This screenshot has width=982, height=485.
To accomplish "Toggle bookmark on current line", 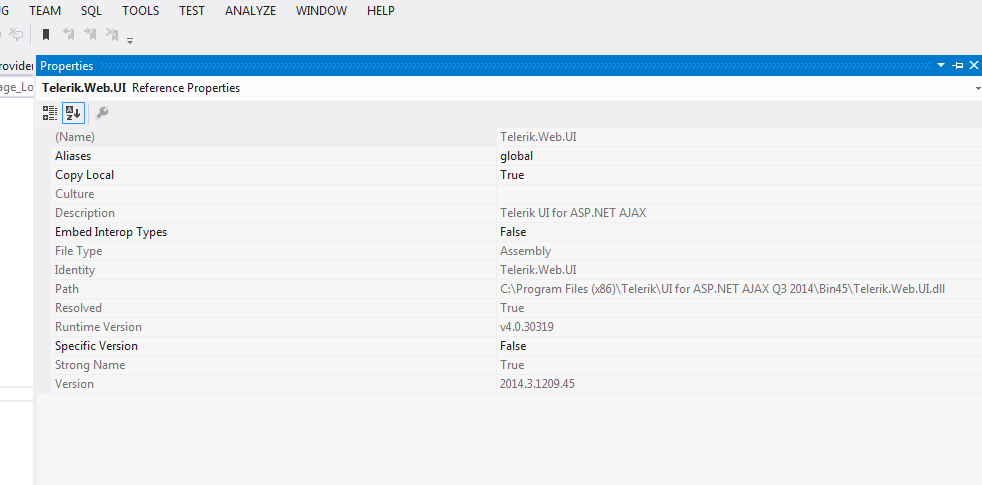I will (x=46, y=35).
